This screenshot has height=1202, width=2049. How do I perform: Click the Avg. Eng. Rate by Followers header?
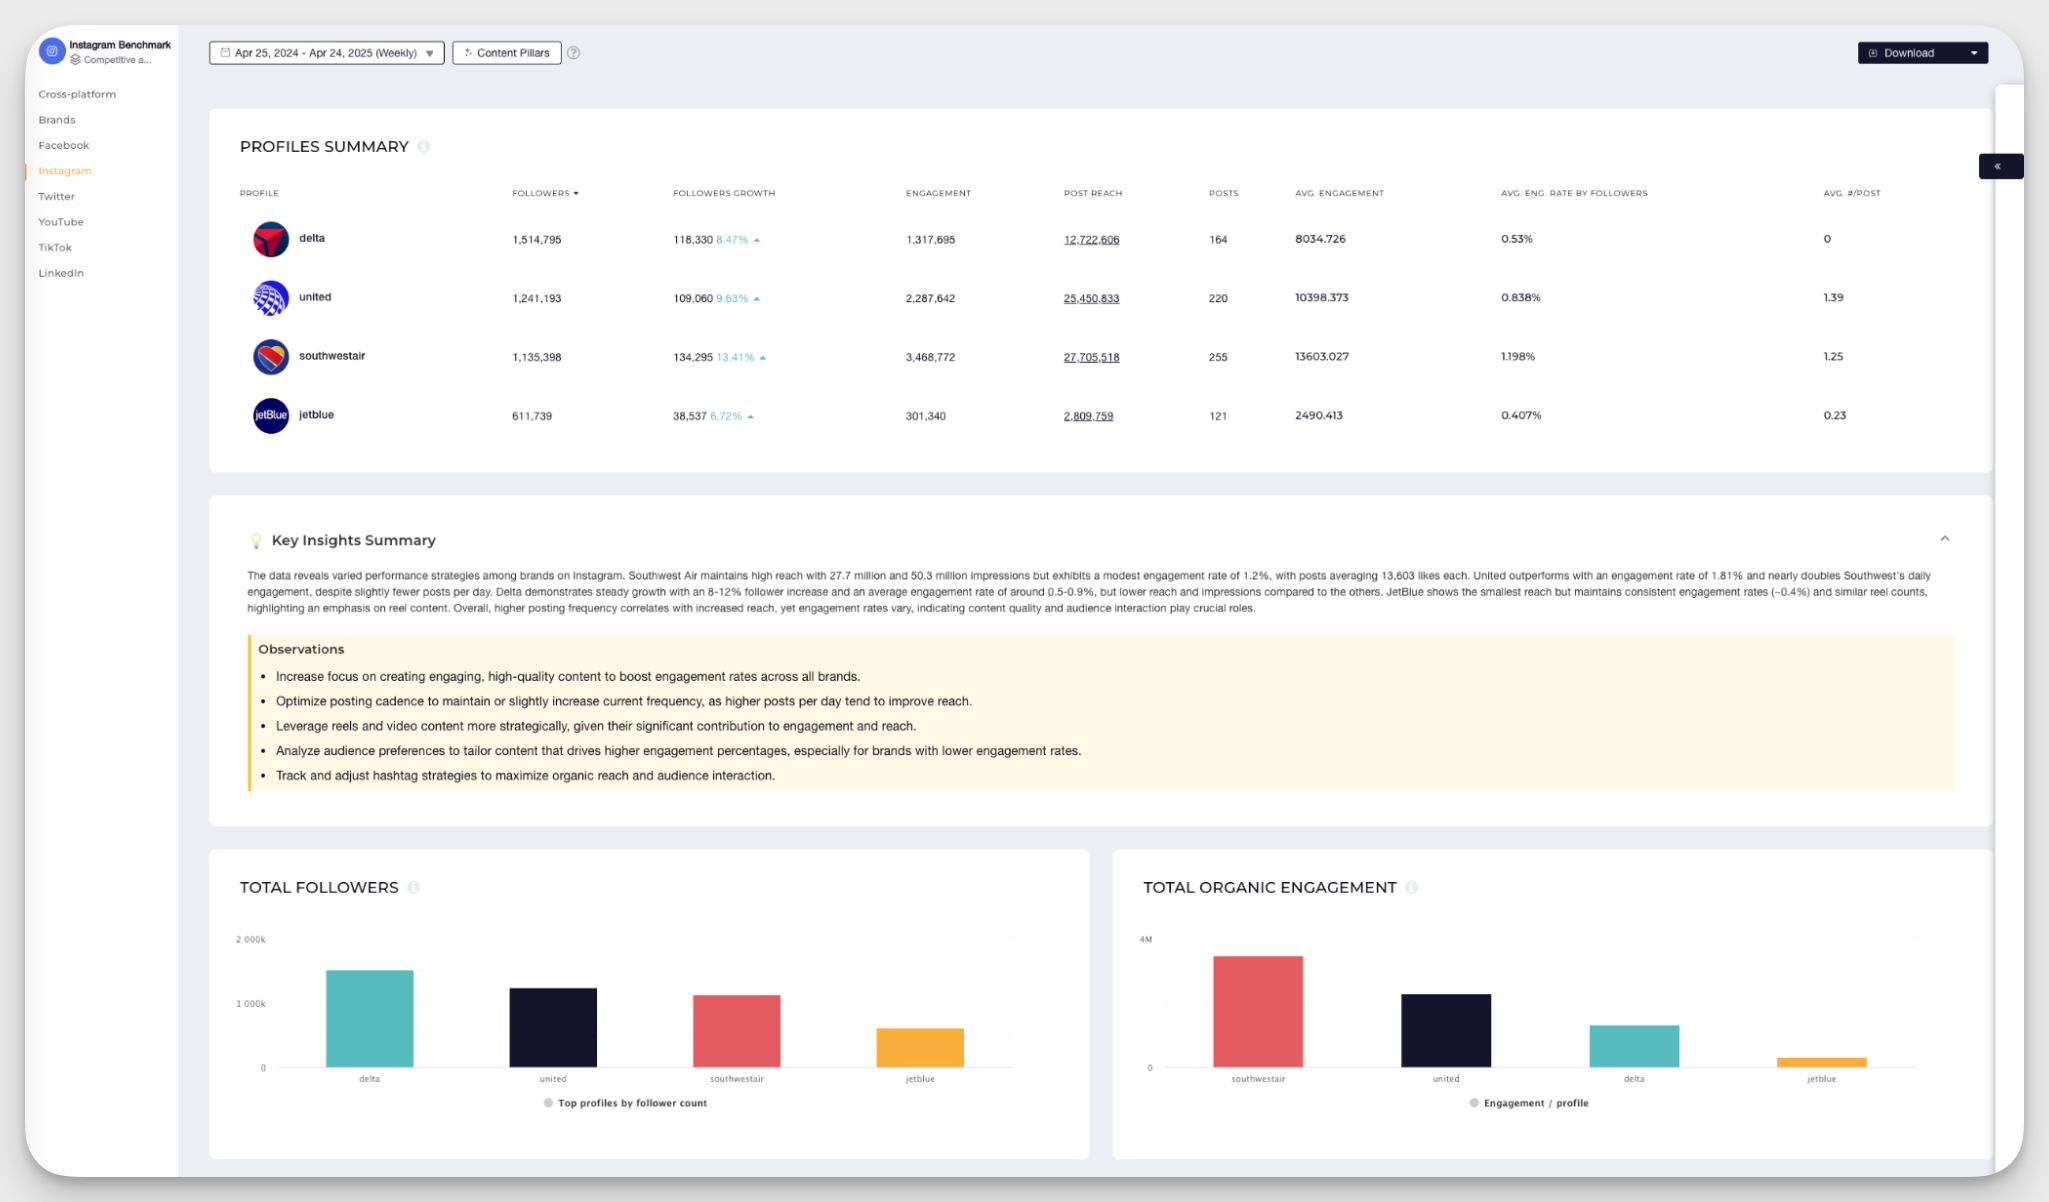[1574, 193]
